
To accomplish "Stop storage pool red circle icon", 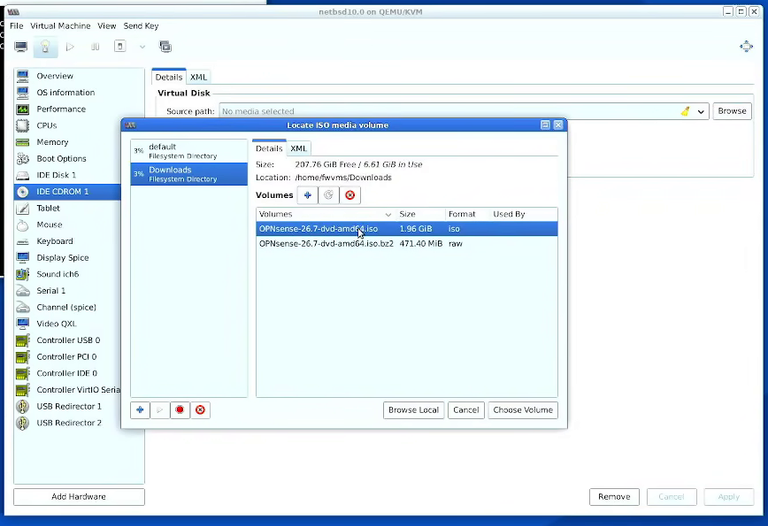I will 180,410.
